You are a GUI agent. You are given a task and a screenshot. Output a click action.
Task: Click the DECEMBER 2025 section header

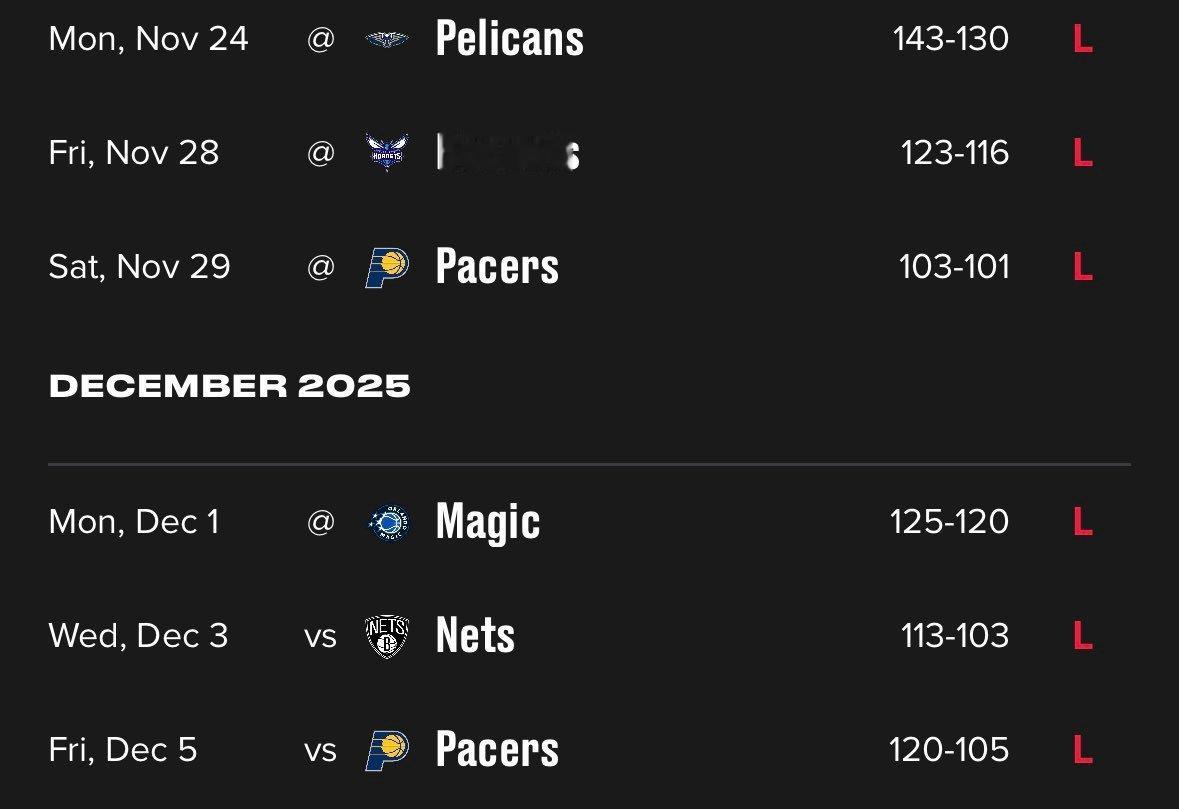pos(230,386)
